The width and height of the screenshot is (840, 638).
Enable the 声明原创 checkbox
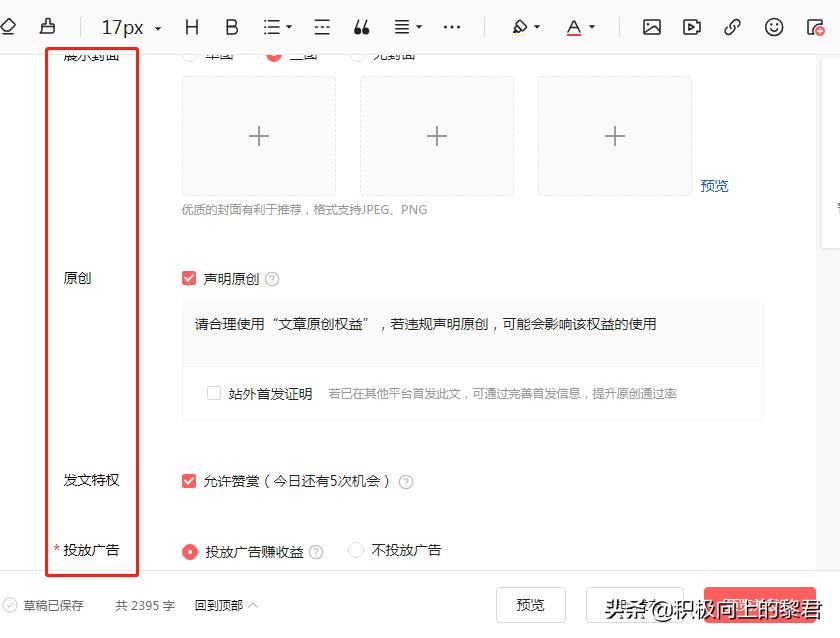(x=189, y=279)
